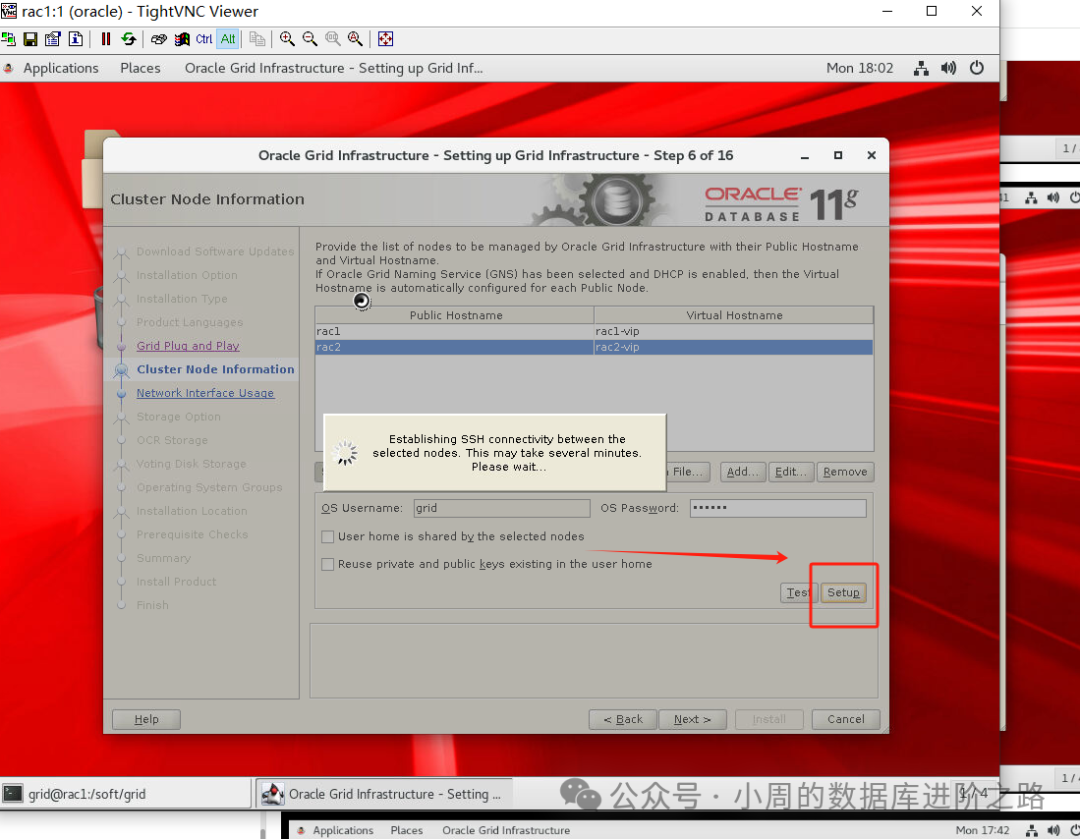The height and width of the screenshot is (839, 1080).
Task: Click into the OS Username field
Action: click(x=501, y=508)
